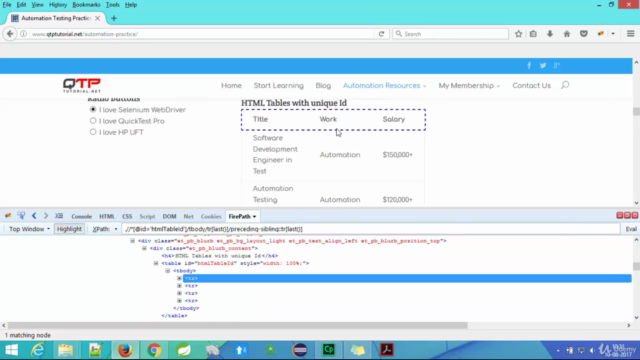The width and height of the screenshot is (640, 360).
Task: Open the Twitter icon in the blue bar
Action: 543,65
